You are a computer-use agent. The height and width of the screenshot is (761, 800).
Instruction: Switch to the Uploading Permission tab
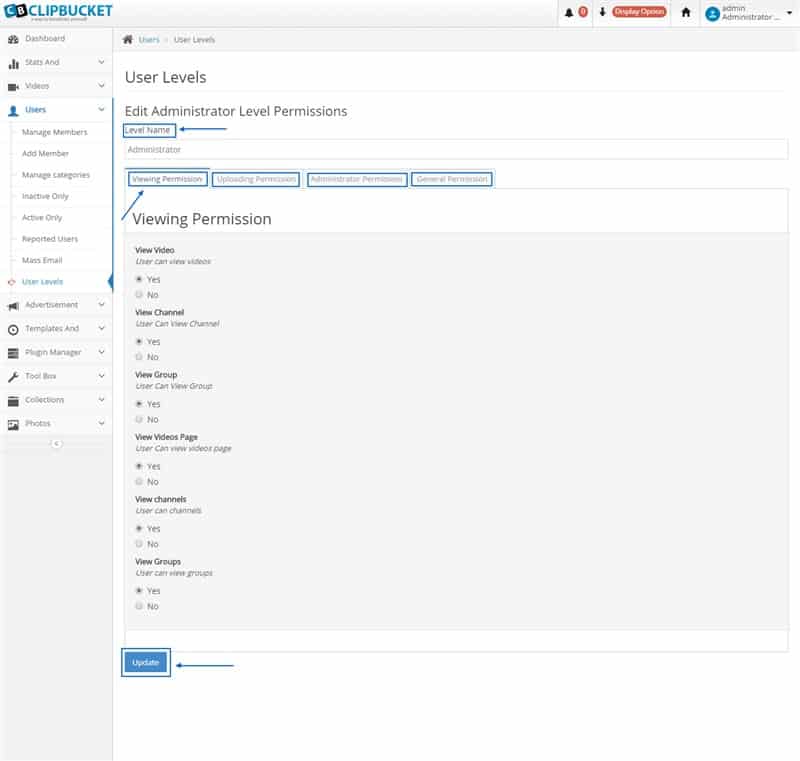[257, 180]
